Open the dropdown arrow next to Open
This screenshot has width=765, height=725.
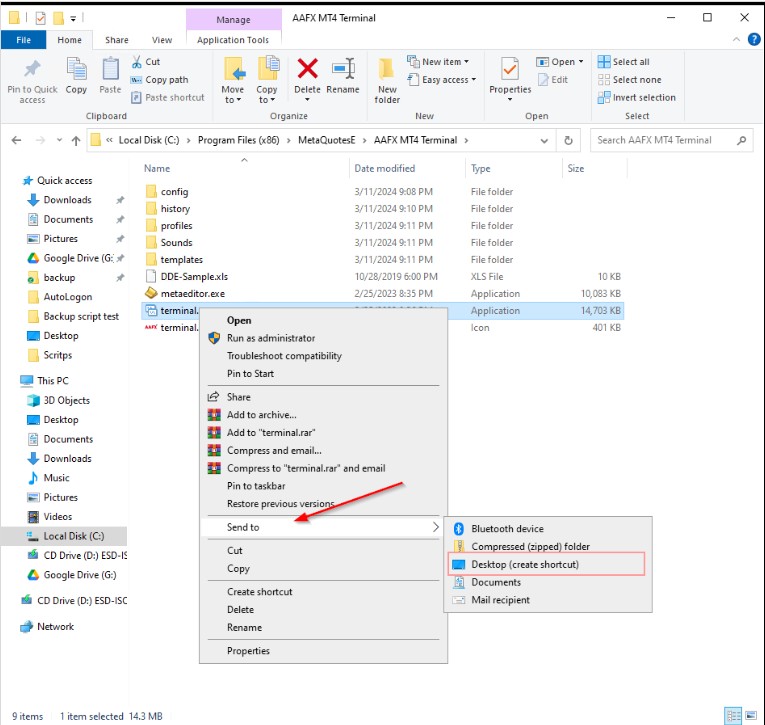(581, 62)
